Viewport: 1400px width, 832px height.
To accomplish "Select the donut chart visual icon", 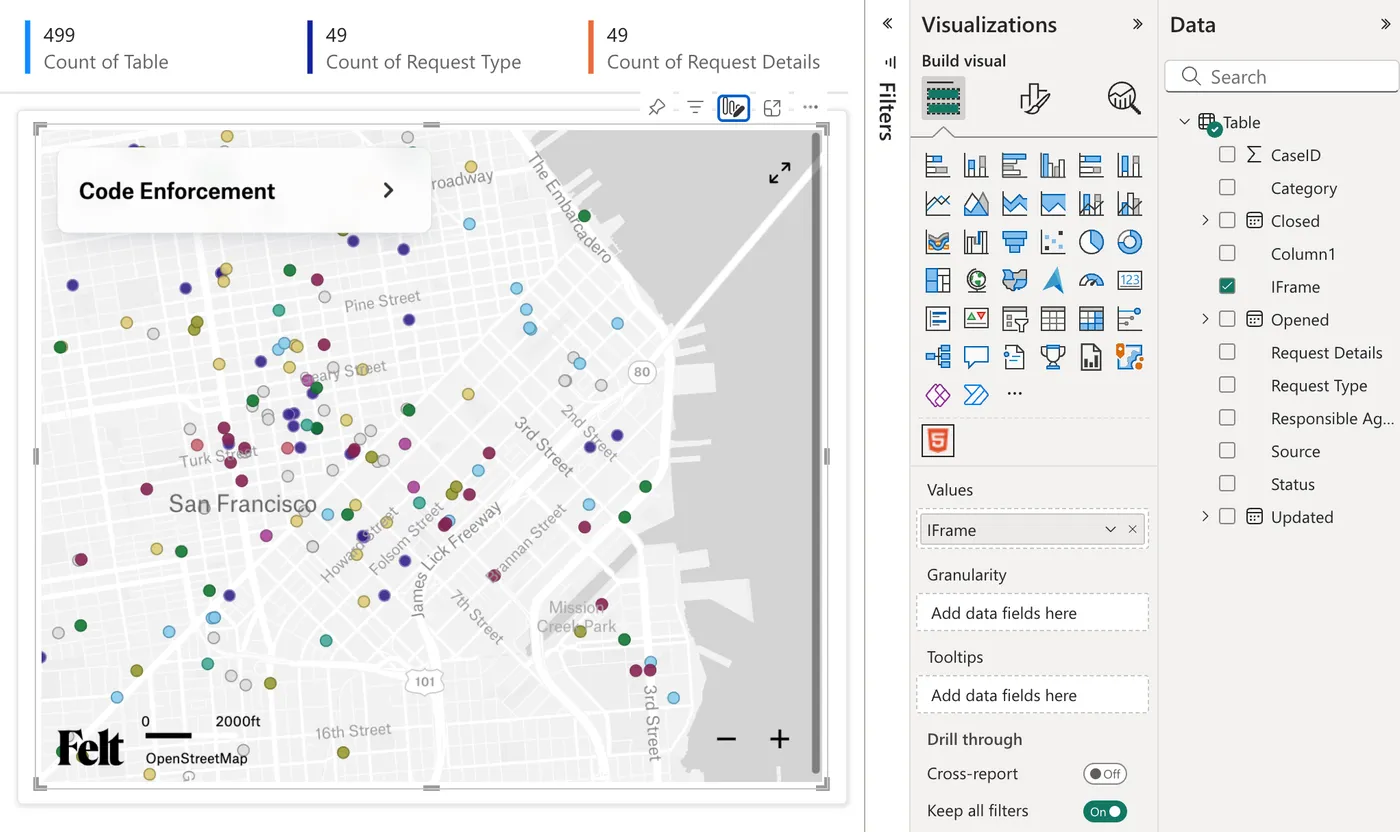I will click(1130, 242).
